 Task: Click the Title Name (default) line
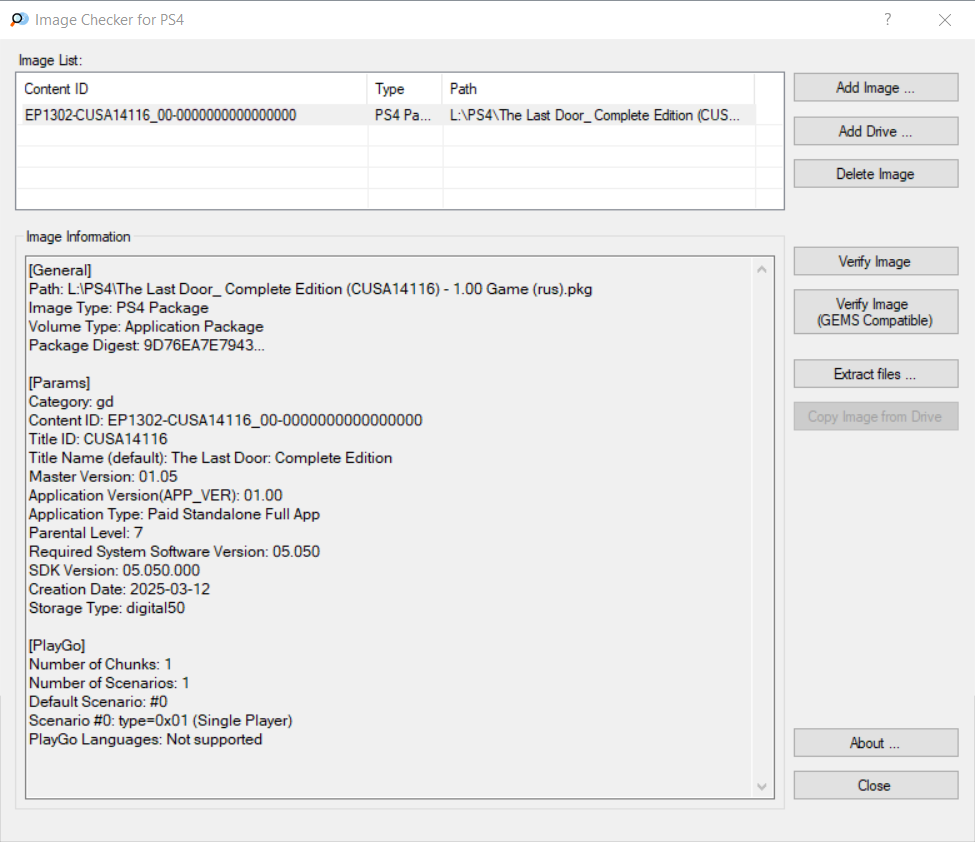[x=211, y=458]
